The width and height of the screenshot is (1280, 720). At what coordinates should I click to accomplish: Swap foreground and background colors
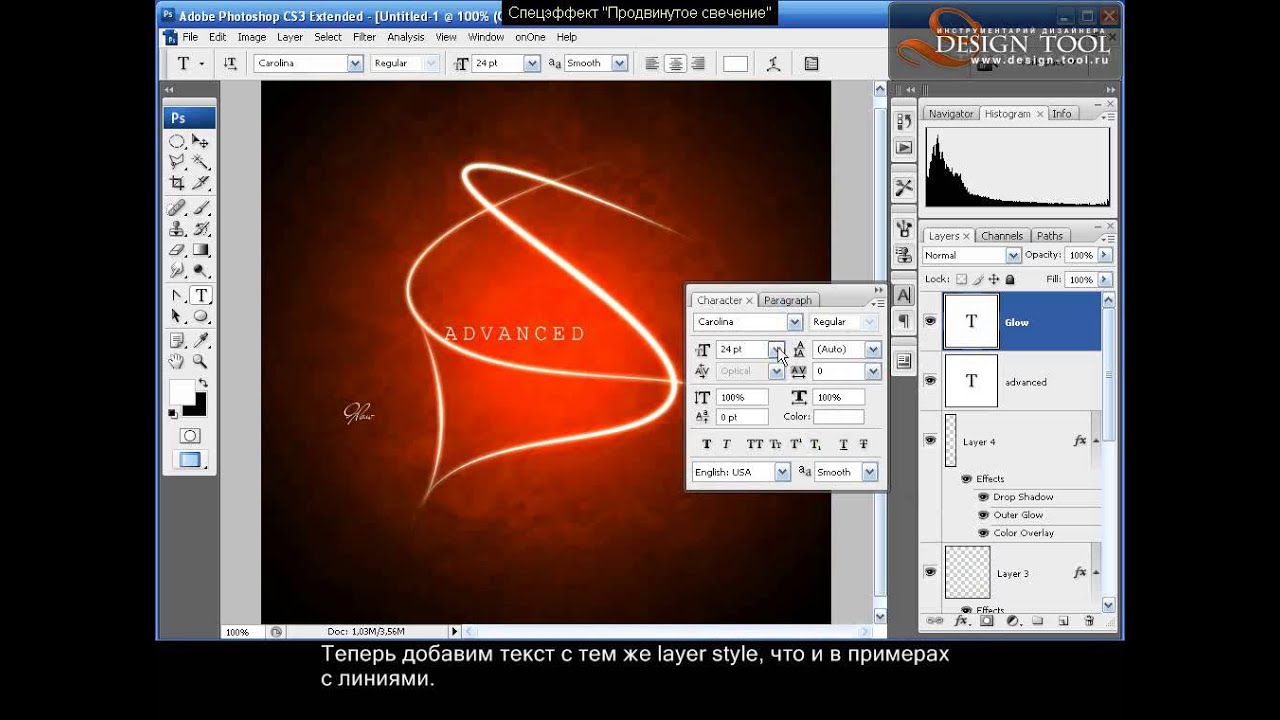(203, 383)
